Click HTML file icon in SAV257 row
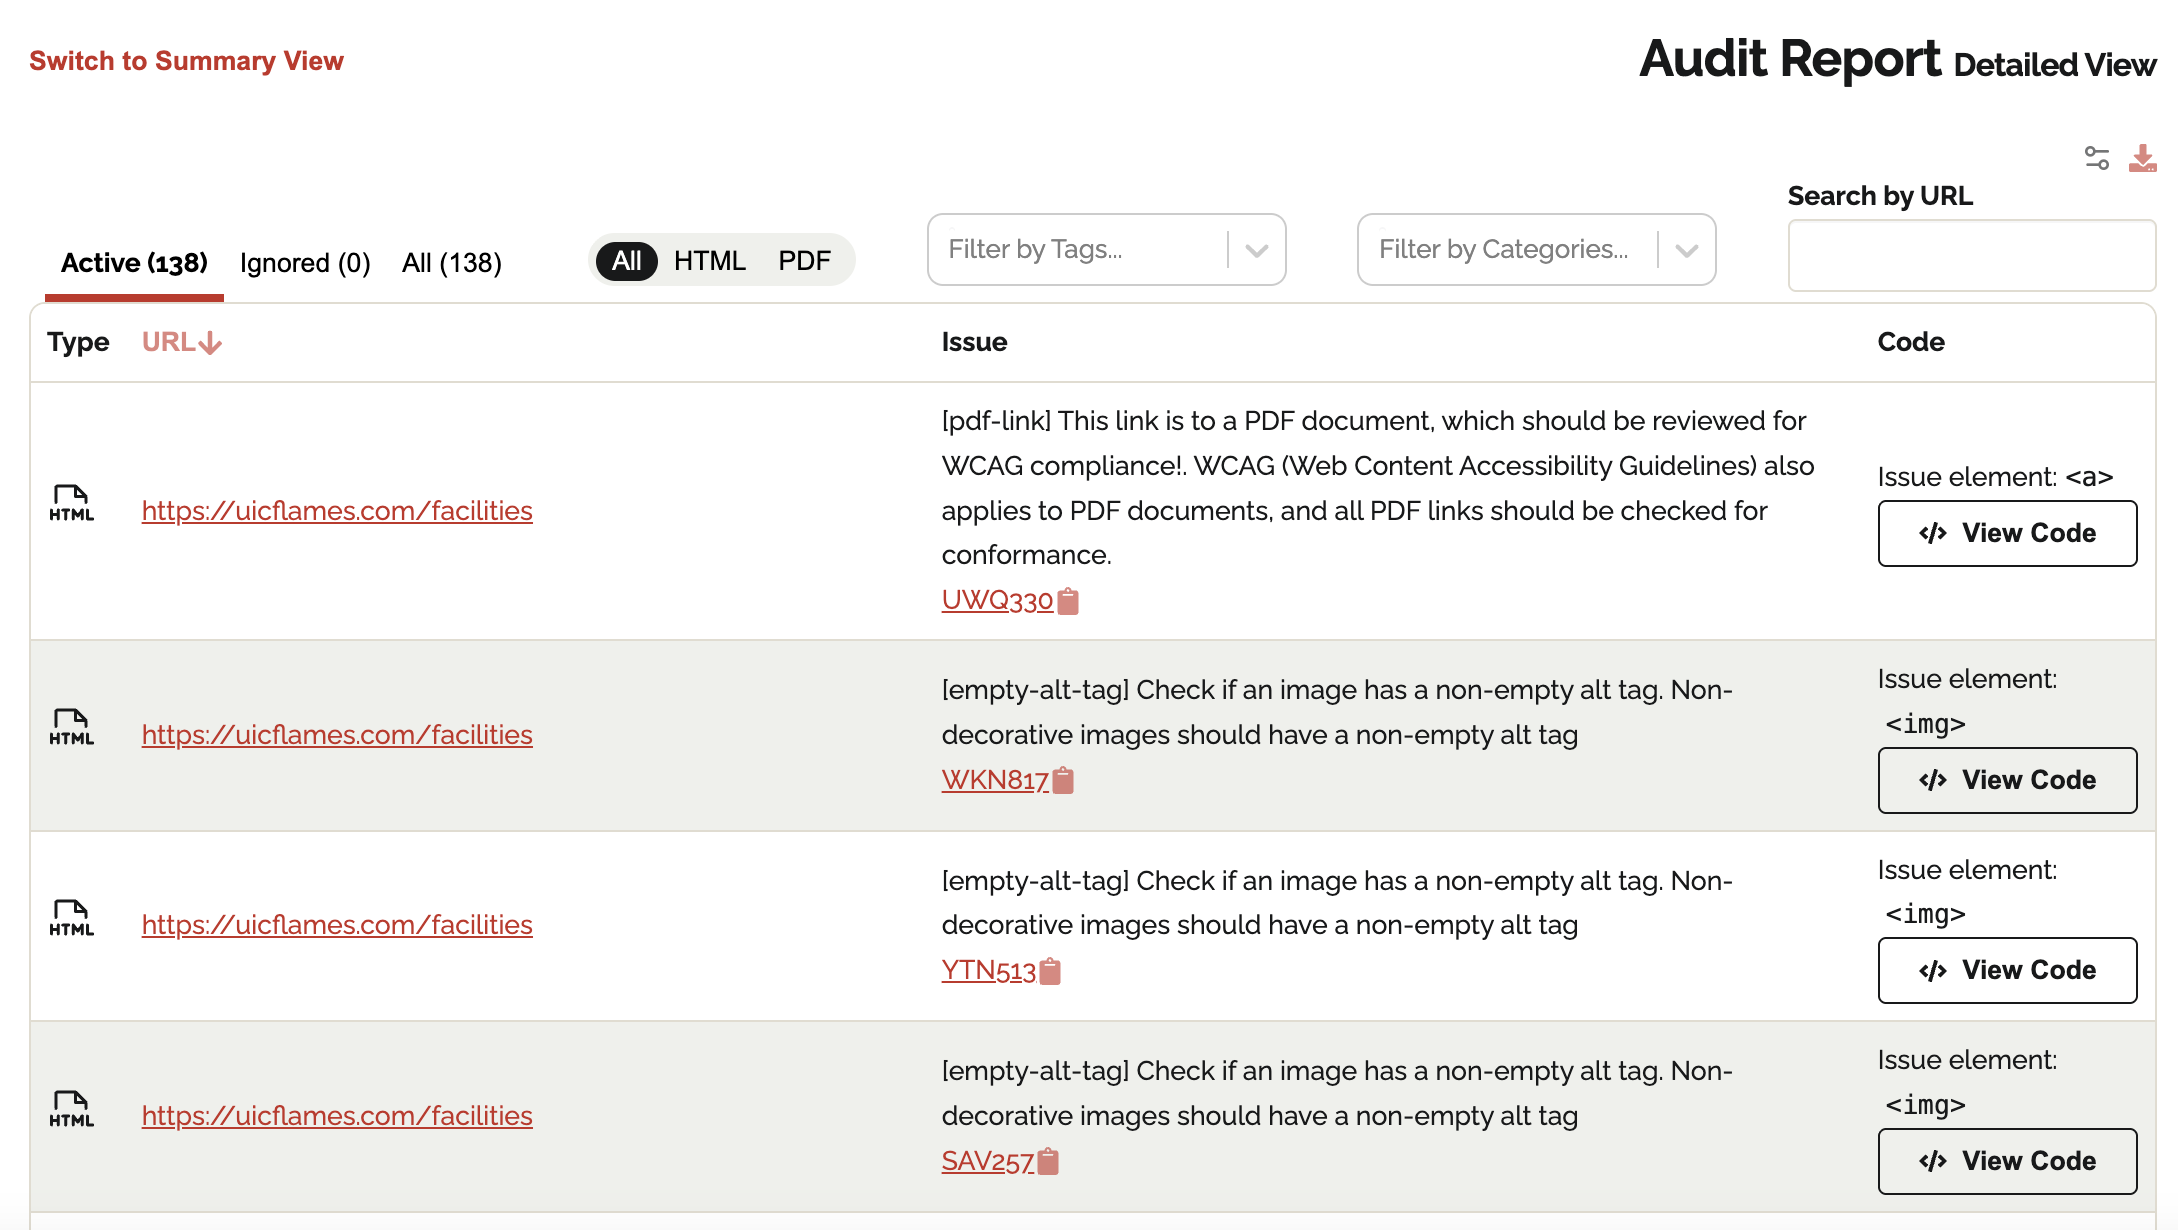 (x=72, y=1108)
